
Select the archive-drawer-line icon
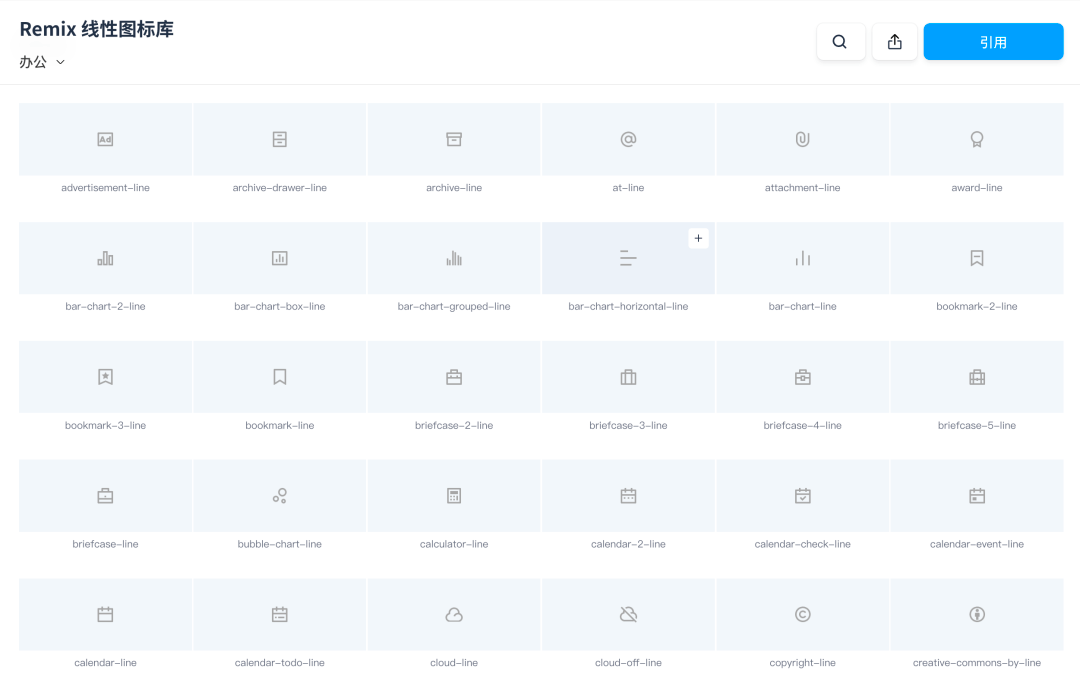280,140
